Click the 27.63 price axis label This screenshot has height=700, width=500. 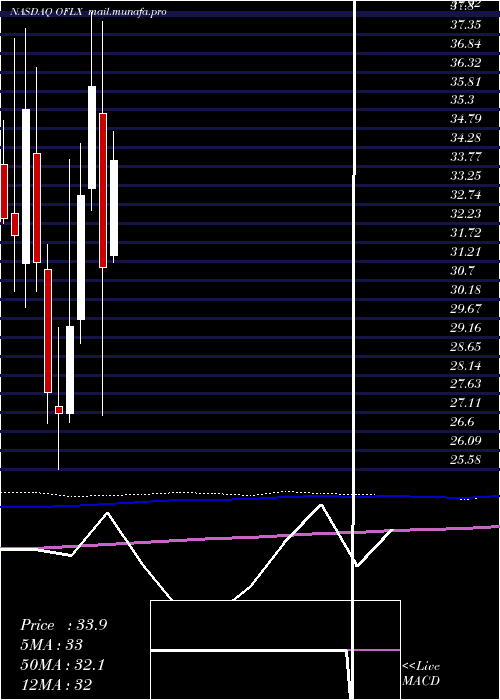466,383
